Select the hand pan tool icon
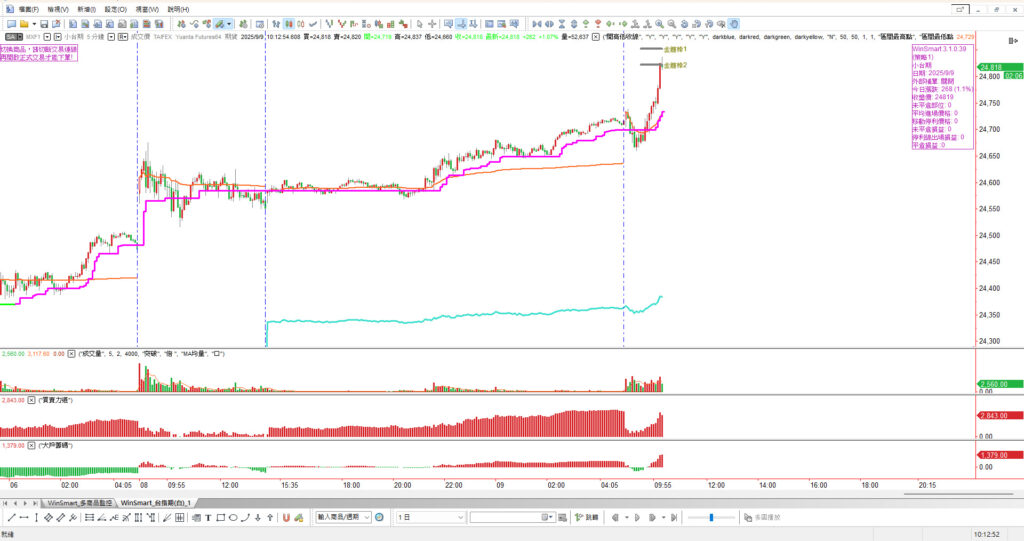The width and height of the screenshot is (1024, 541). coord(732,23)
